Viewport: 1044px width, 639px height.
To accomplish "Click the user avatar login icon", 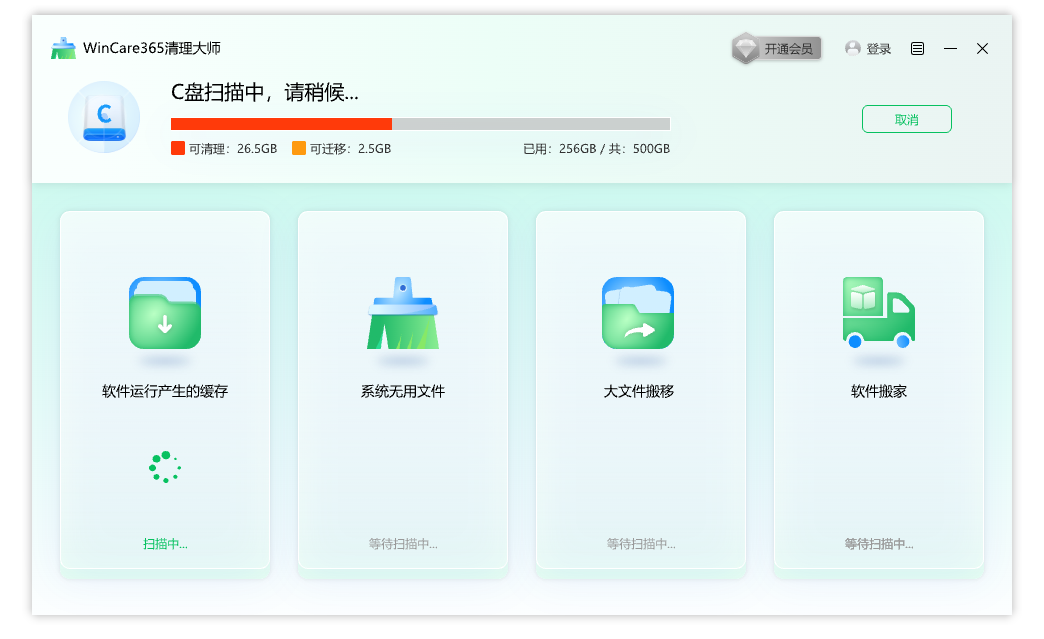I will click(853, 48).
